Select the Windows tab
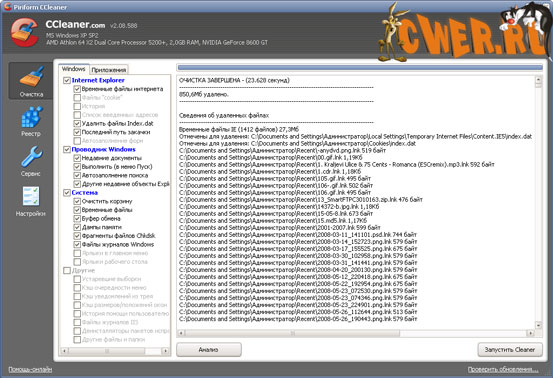 click(x=74, y=69)
